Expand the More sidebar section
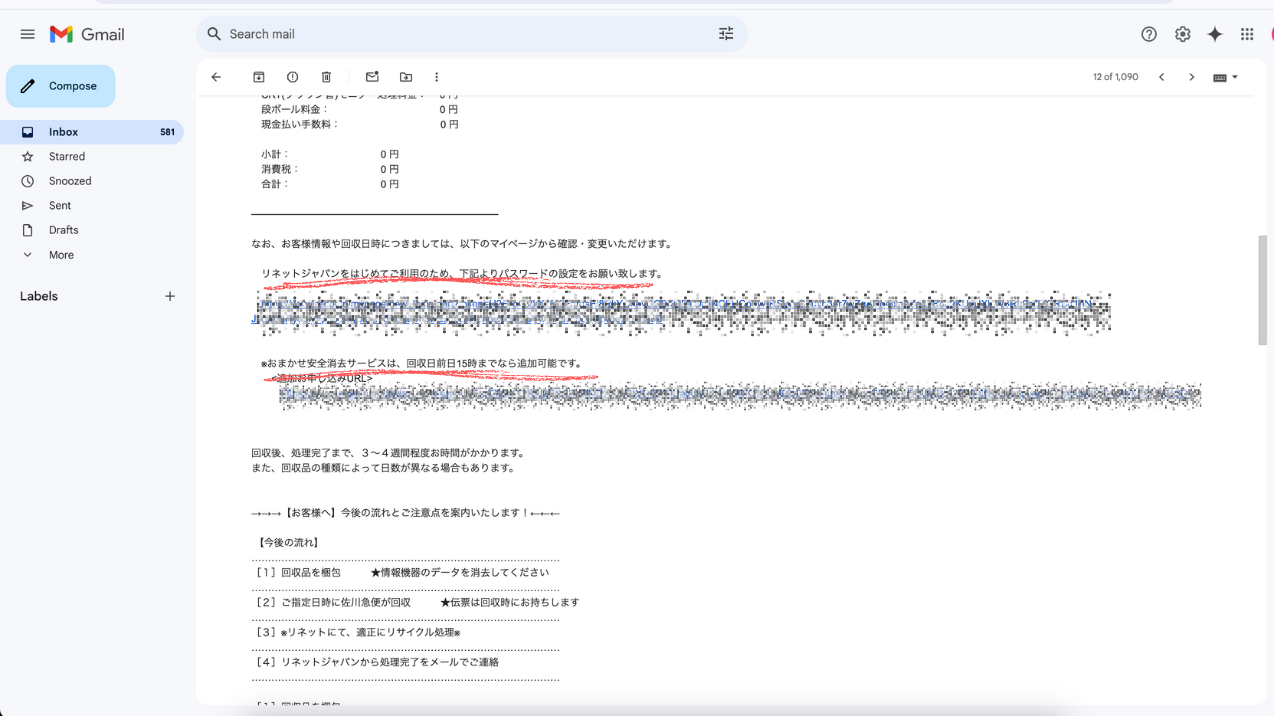1280x720 pixels. (61, 255)
